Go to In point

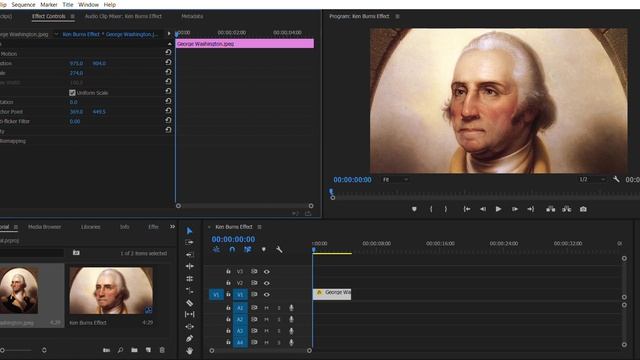point(467,209)
